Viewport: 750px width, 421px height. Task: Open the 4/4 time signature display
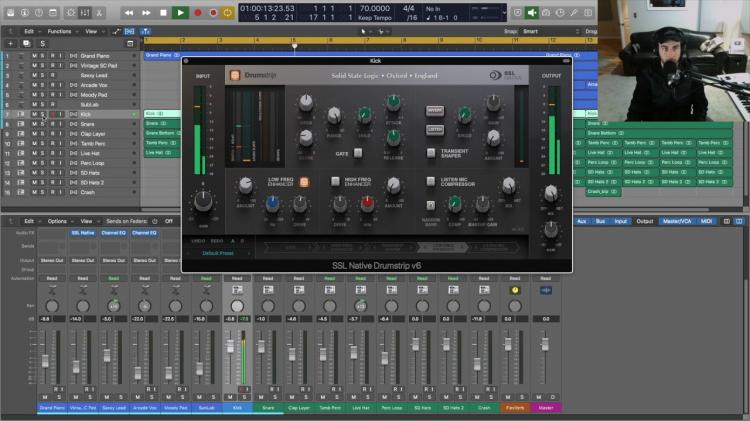pos(408,9)
